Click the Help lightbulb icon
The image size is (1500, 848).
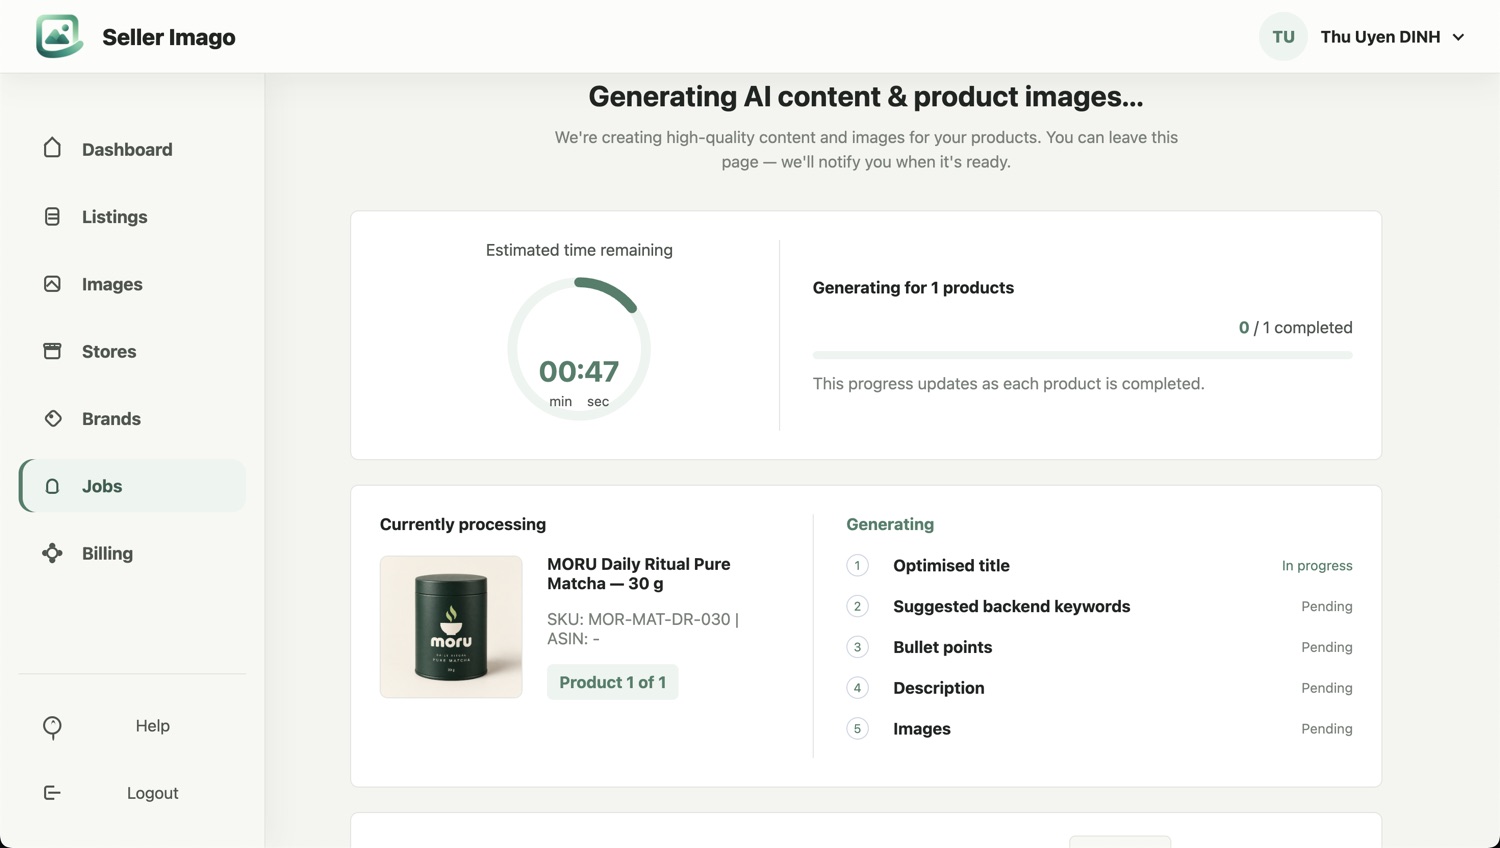tap(52, 727)
